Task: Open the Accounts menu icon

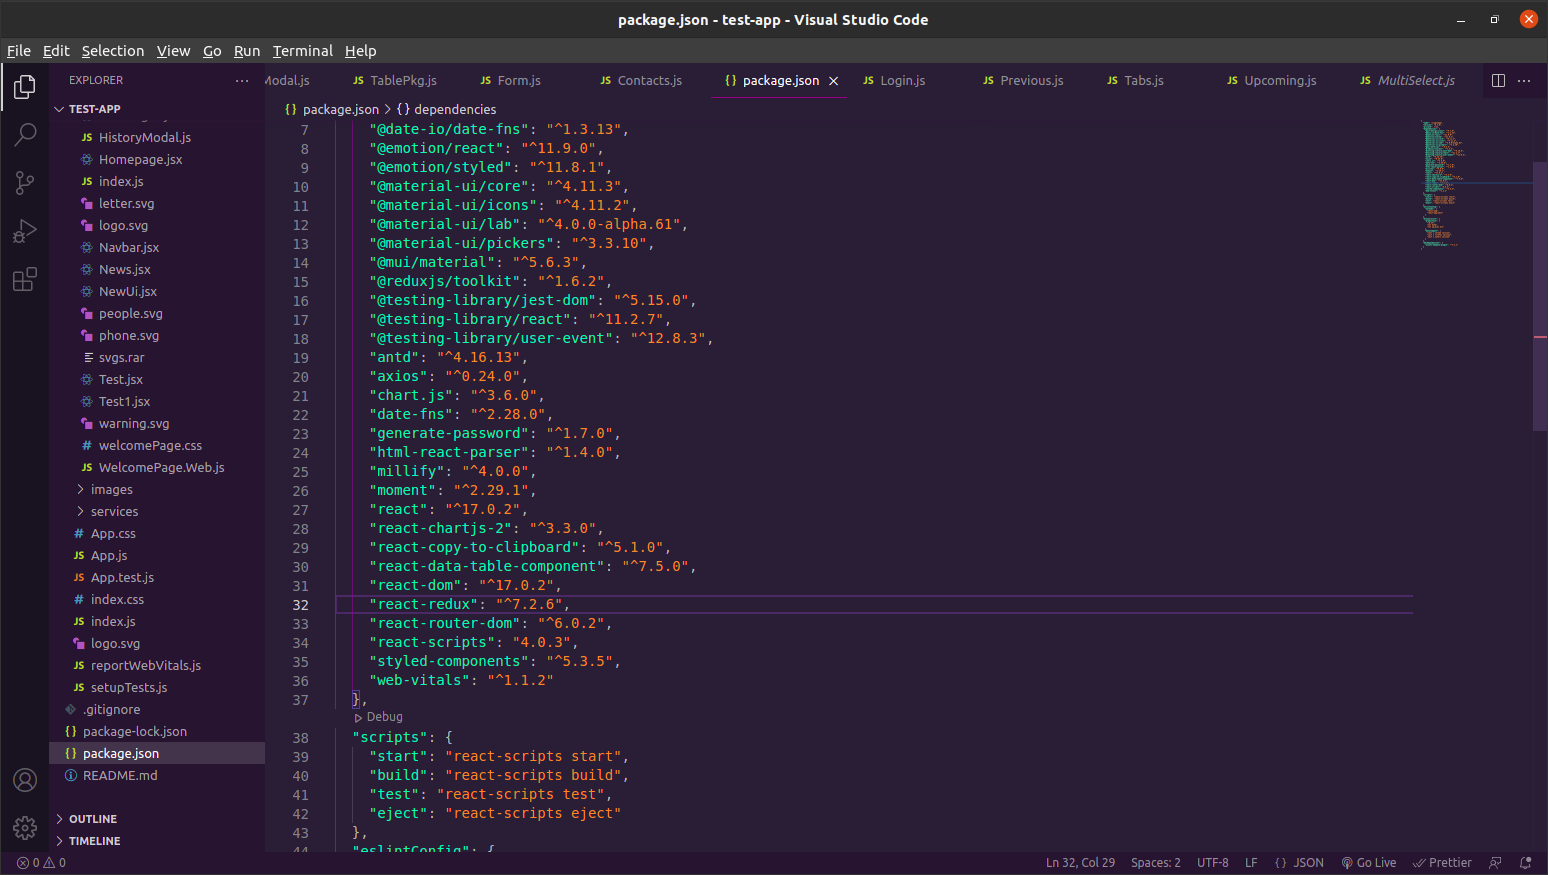Action: click(25, 780)
